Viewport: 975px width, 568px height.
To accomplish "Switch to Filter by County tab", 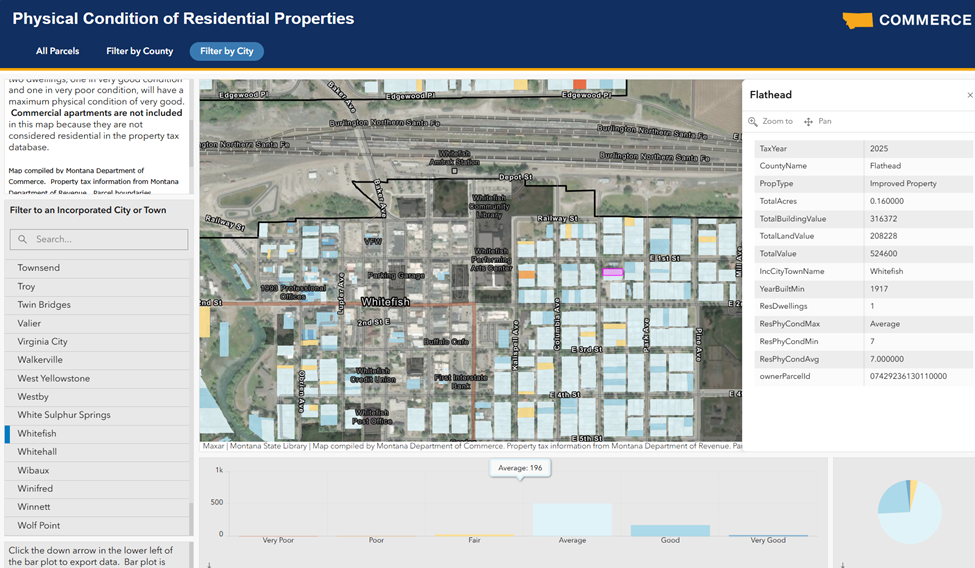I will point(140,51).
